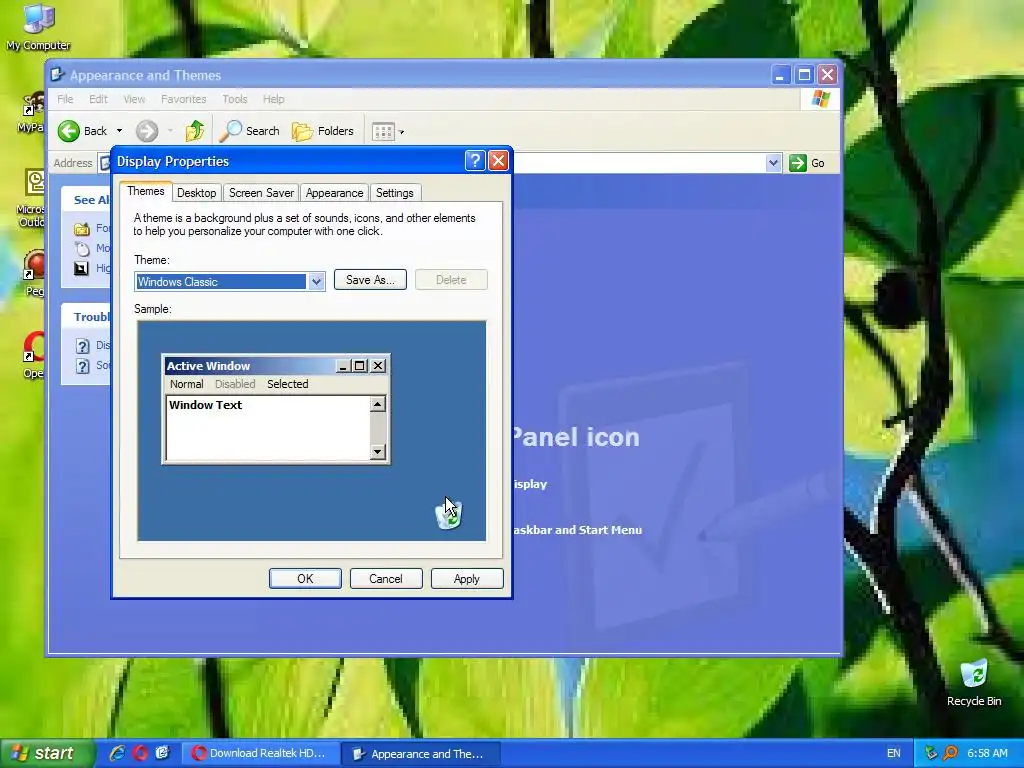The height and width of the screenshot is (768, 1024).
Task: Open the Back button history arrow
Action: coord(120,131)
